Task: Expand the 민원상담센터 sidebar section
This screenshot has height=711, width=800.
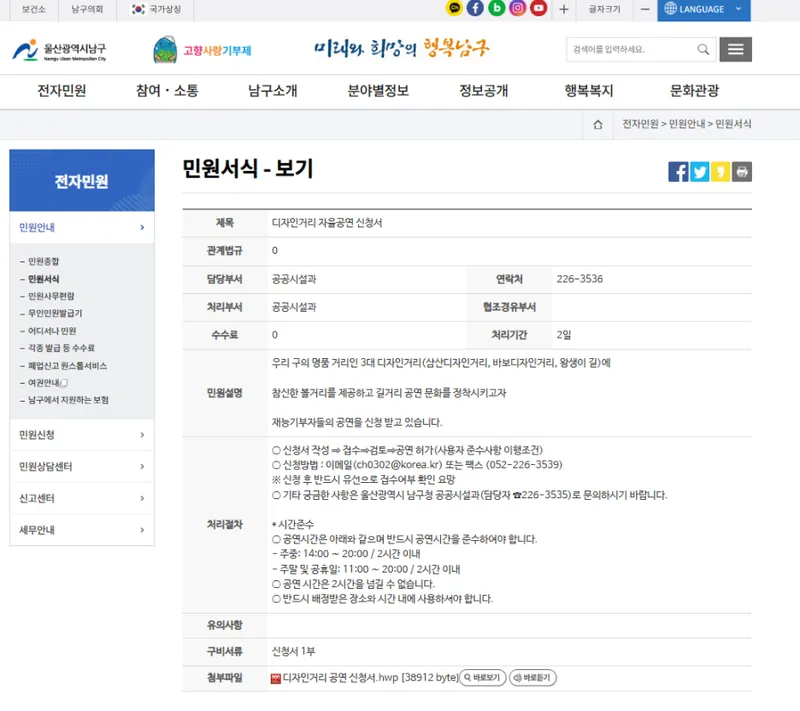Action: point(82,467)
